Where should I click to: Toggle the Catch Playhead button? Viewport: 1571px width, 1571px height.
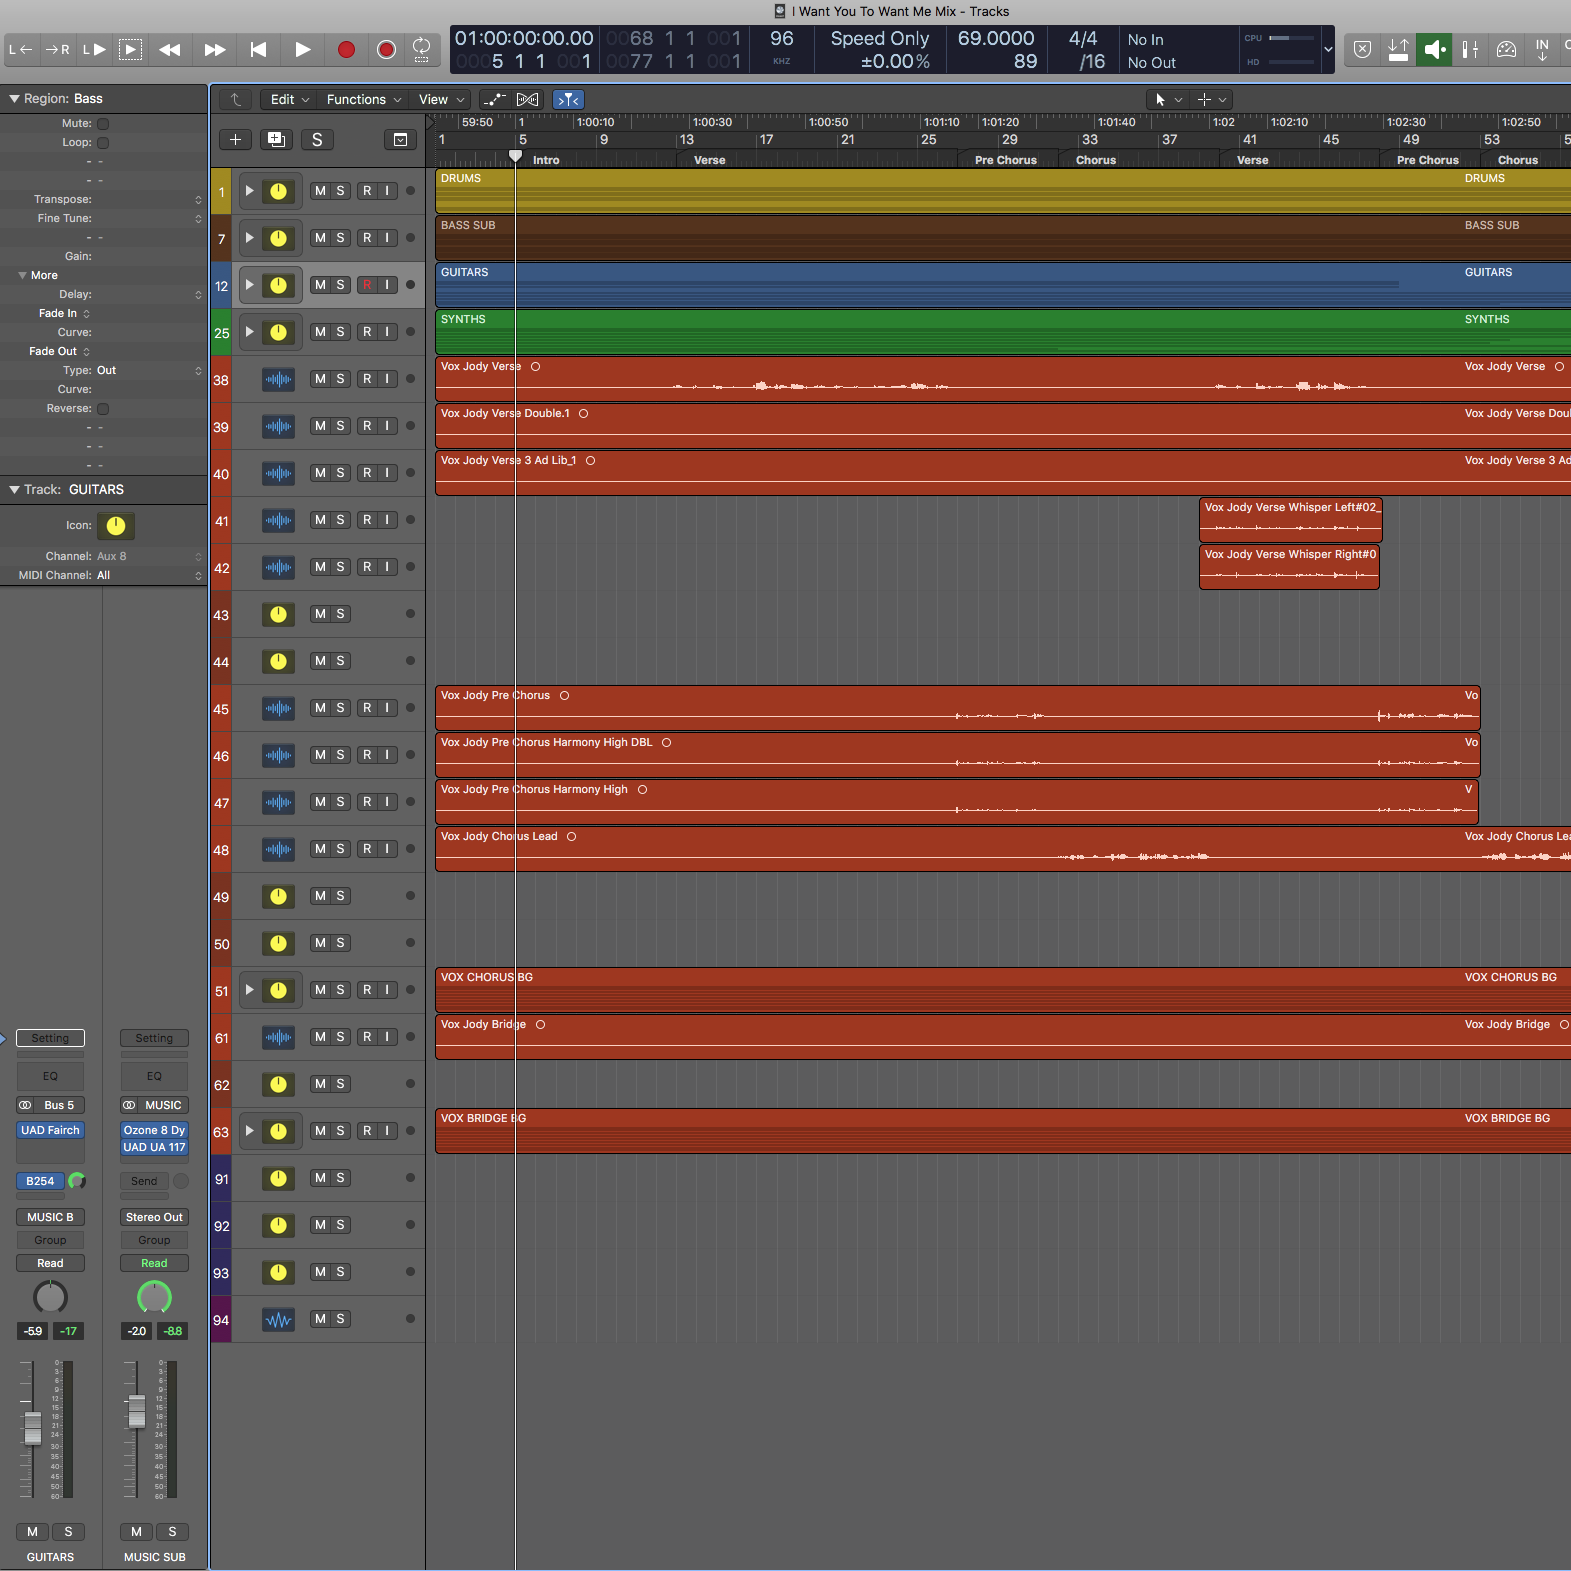coord(568,99)
